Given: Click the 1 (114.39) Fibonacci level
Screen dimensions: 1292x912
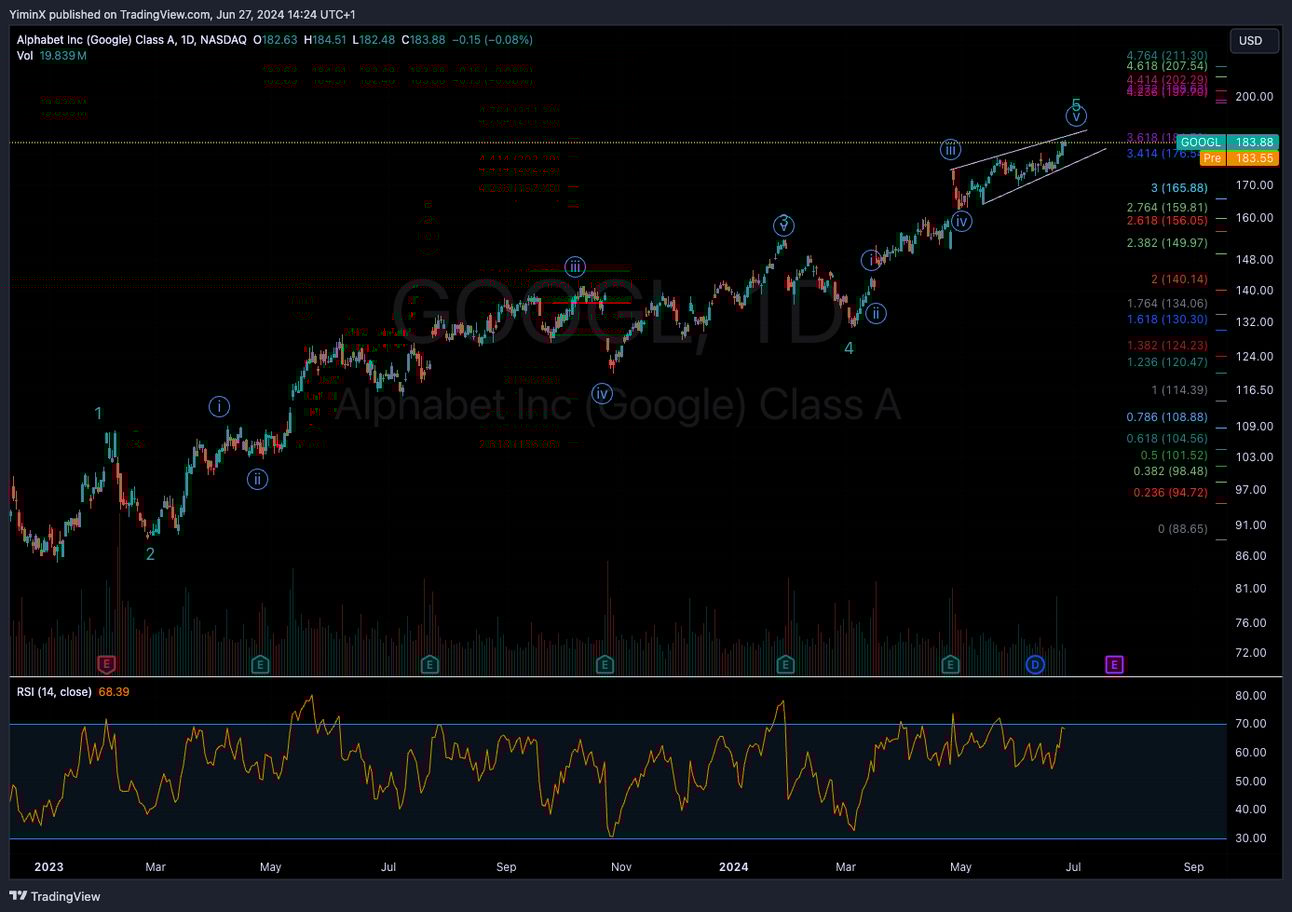Looking at the screenshot, I should pyautogui.click(x=1179, y=390).
